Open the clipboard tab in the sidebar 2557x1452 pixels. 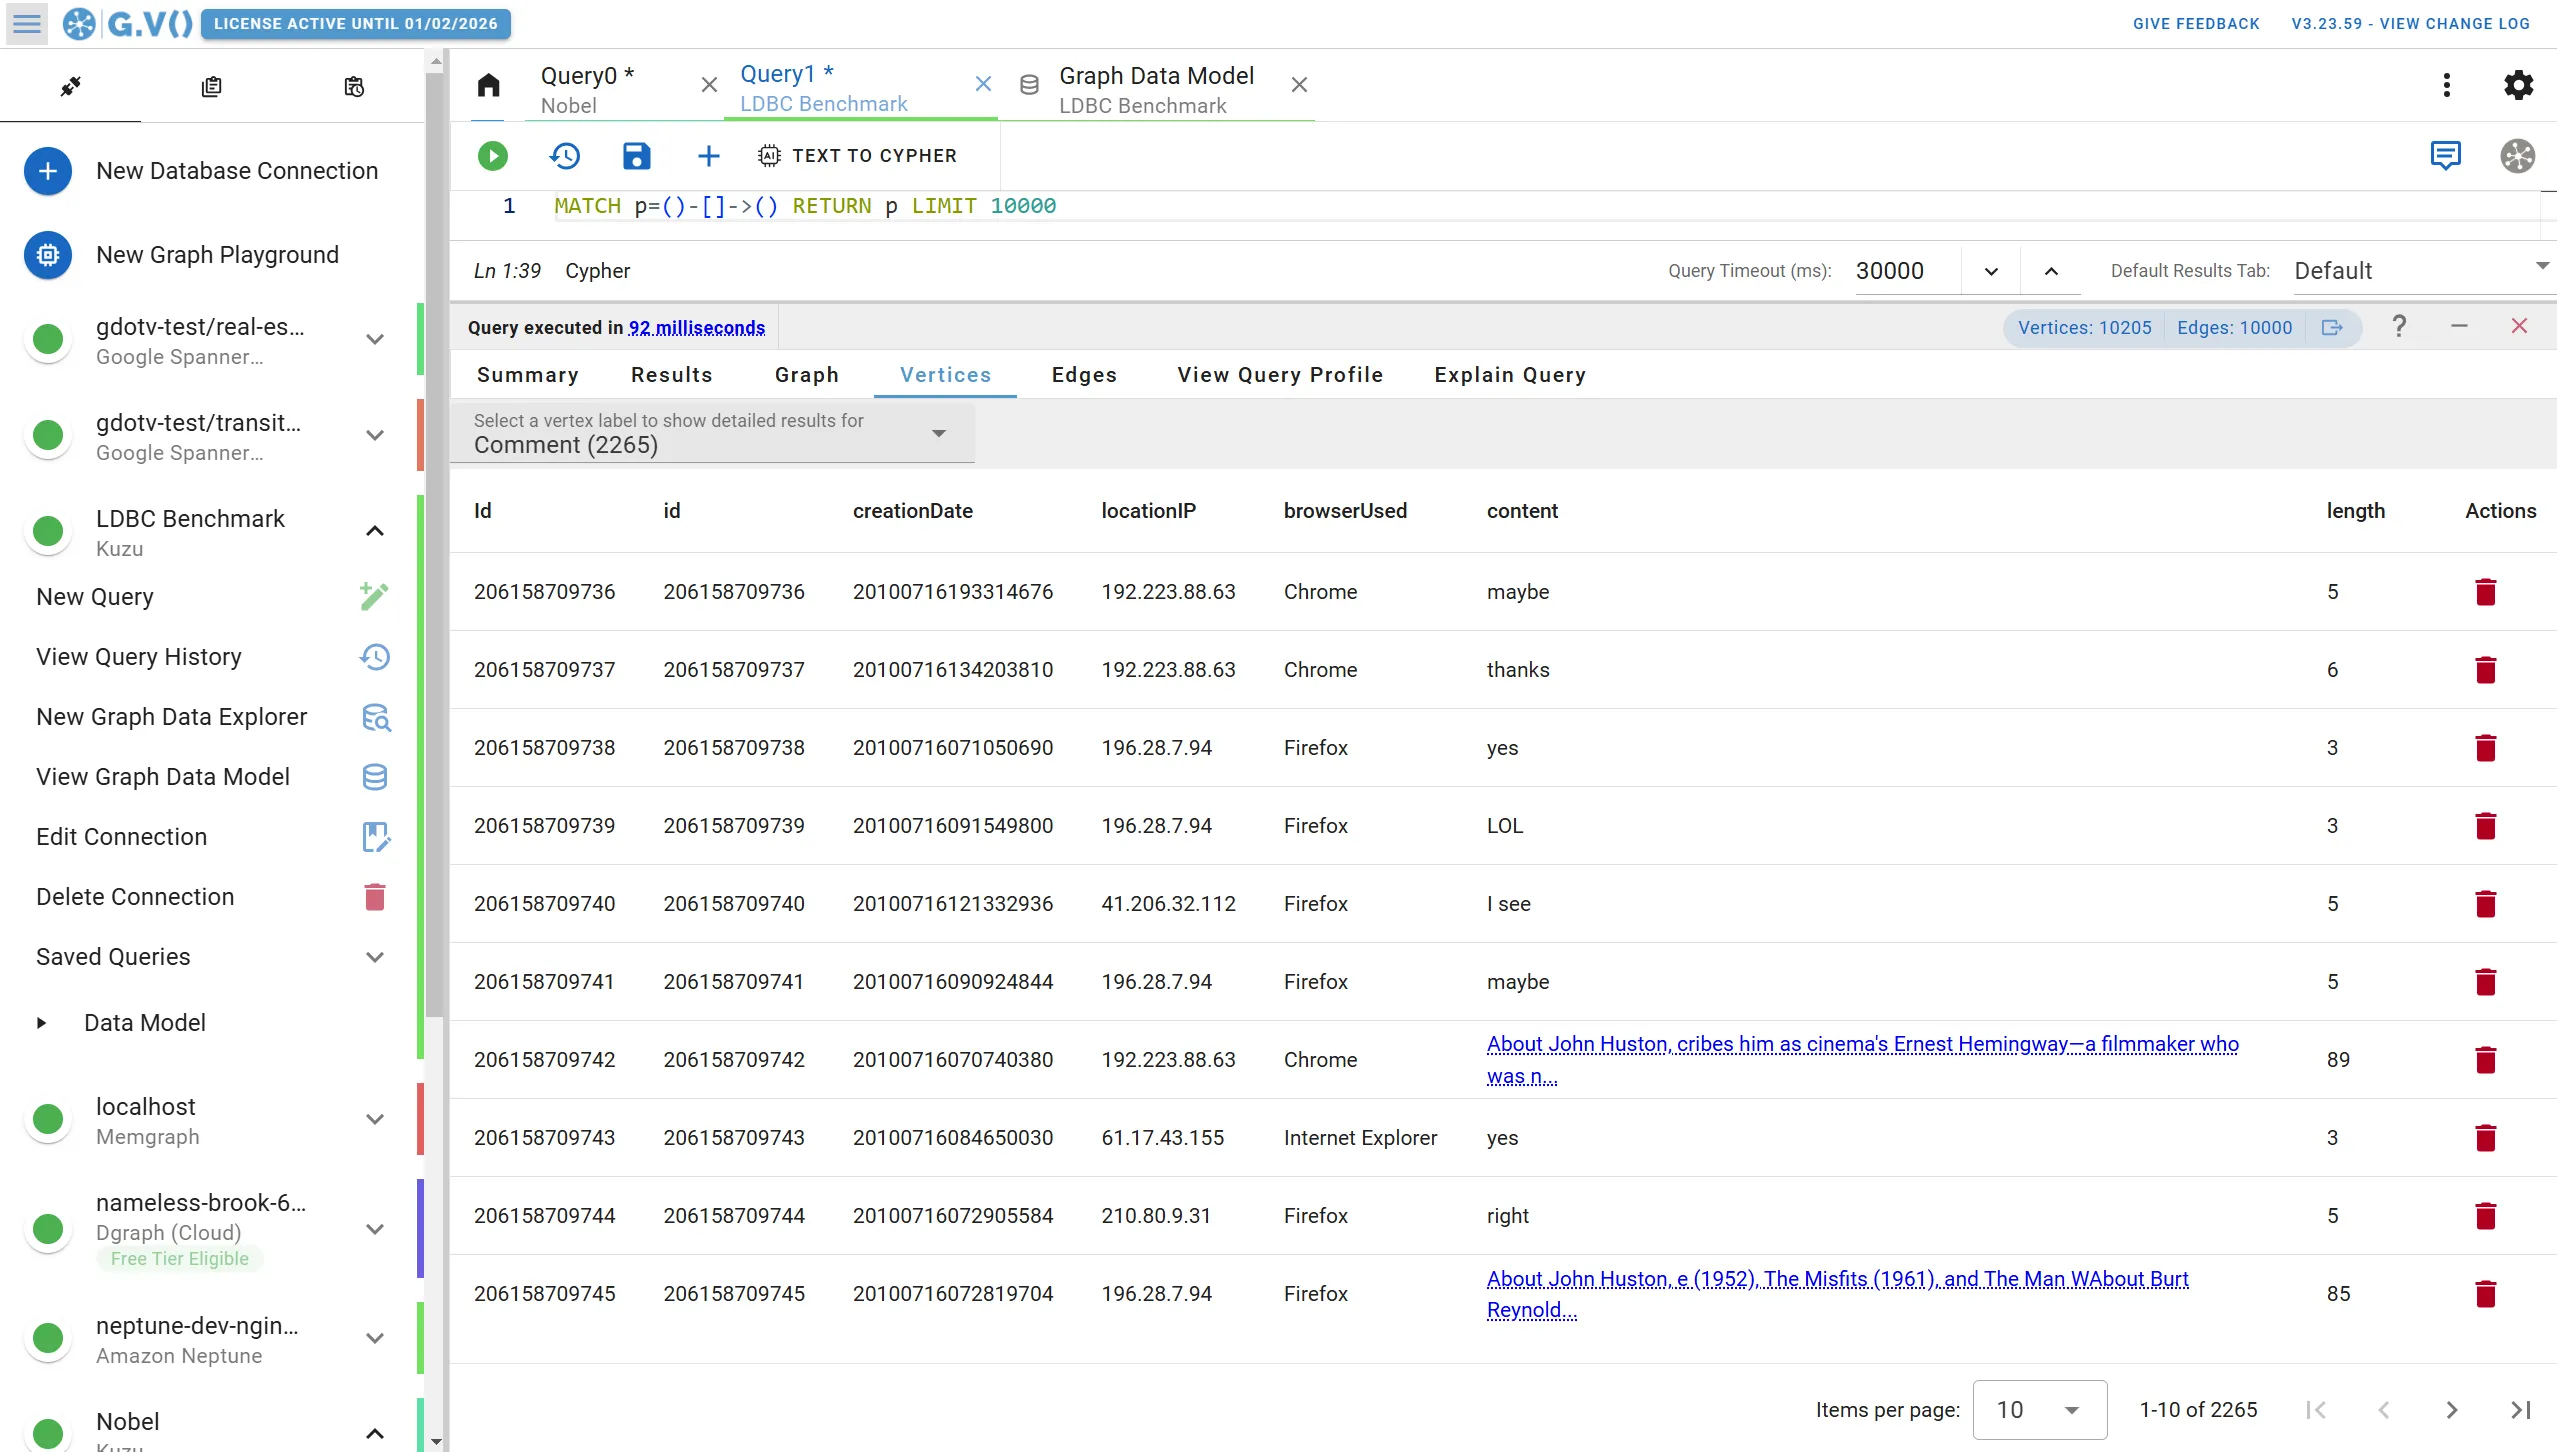pyautogui.click(x=211, y=87)
